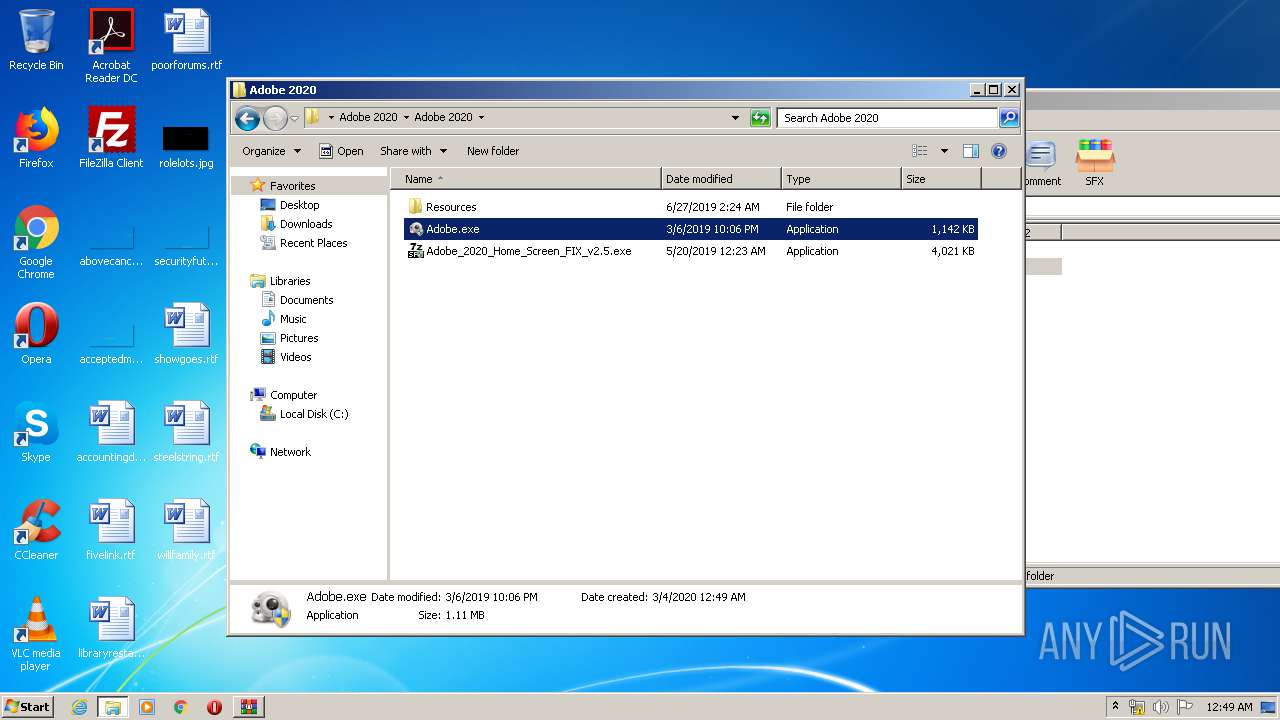The height and width of the screenshot is (720, 1280).
Task: Launch VLC media player shortcut
Action: (x=36, y=634)
